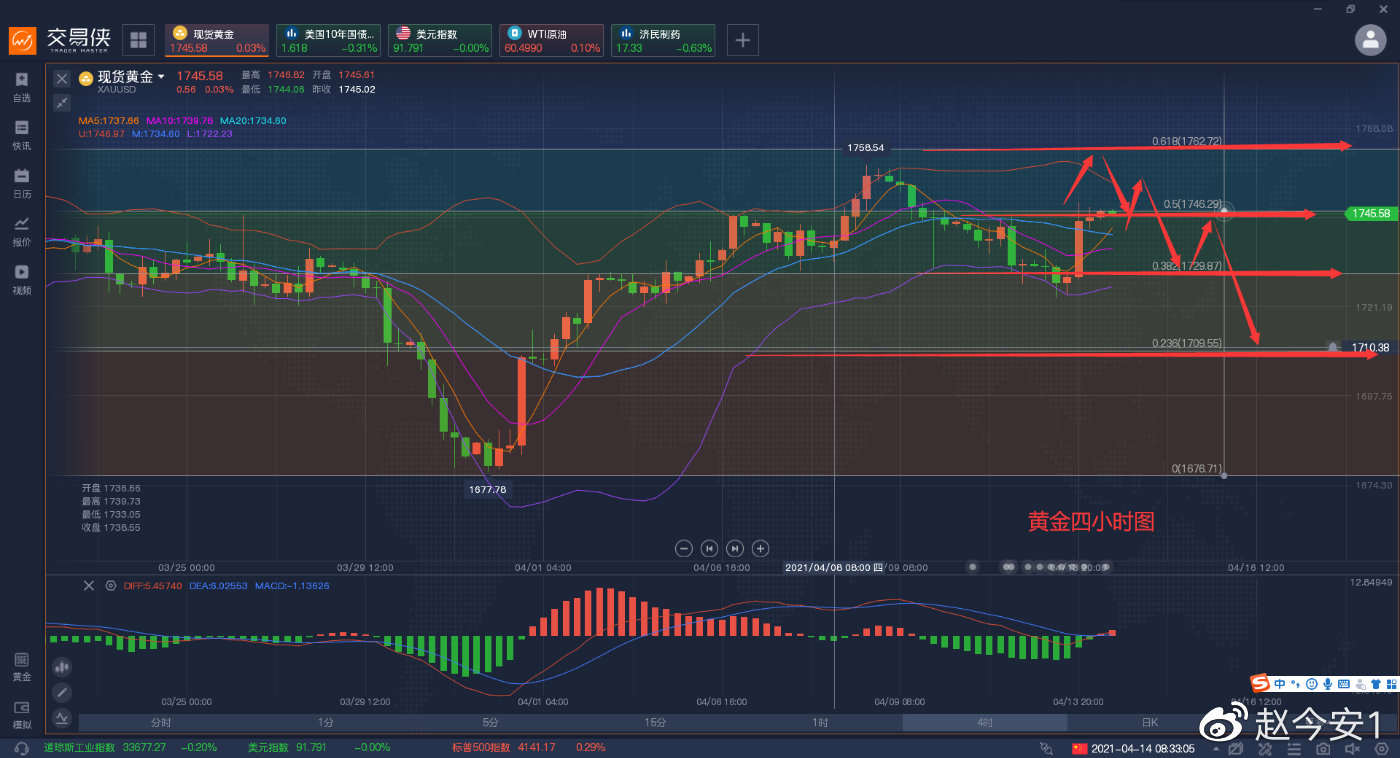Select the drawing pencil tool

pos(62,692)
